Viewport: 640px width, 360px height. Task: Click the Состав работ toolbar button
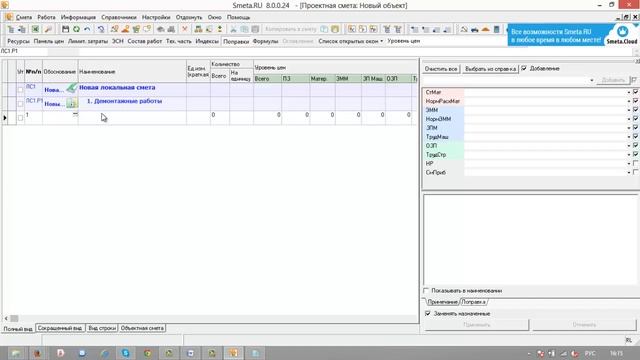point(144,41)
